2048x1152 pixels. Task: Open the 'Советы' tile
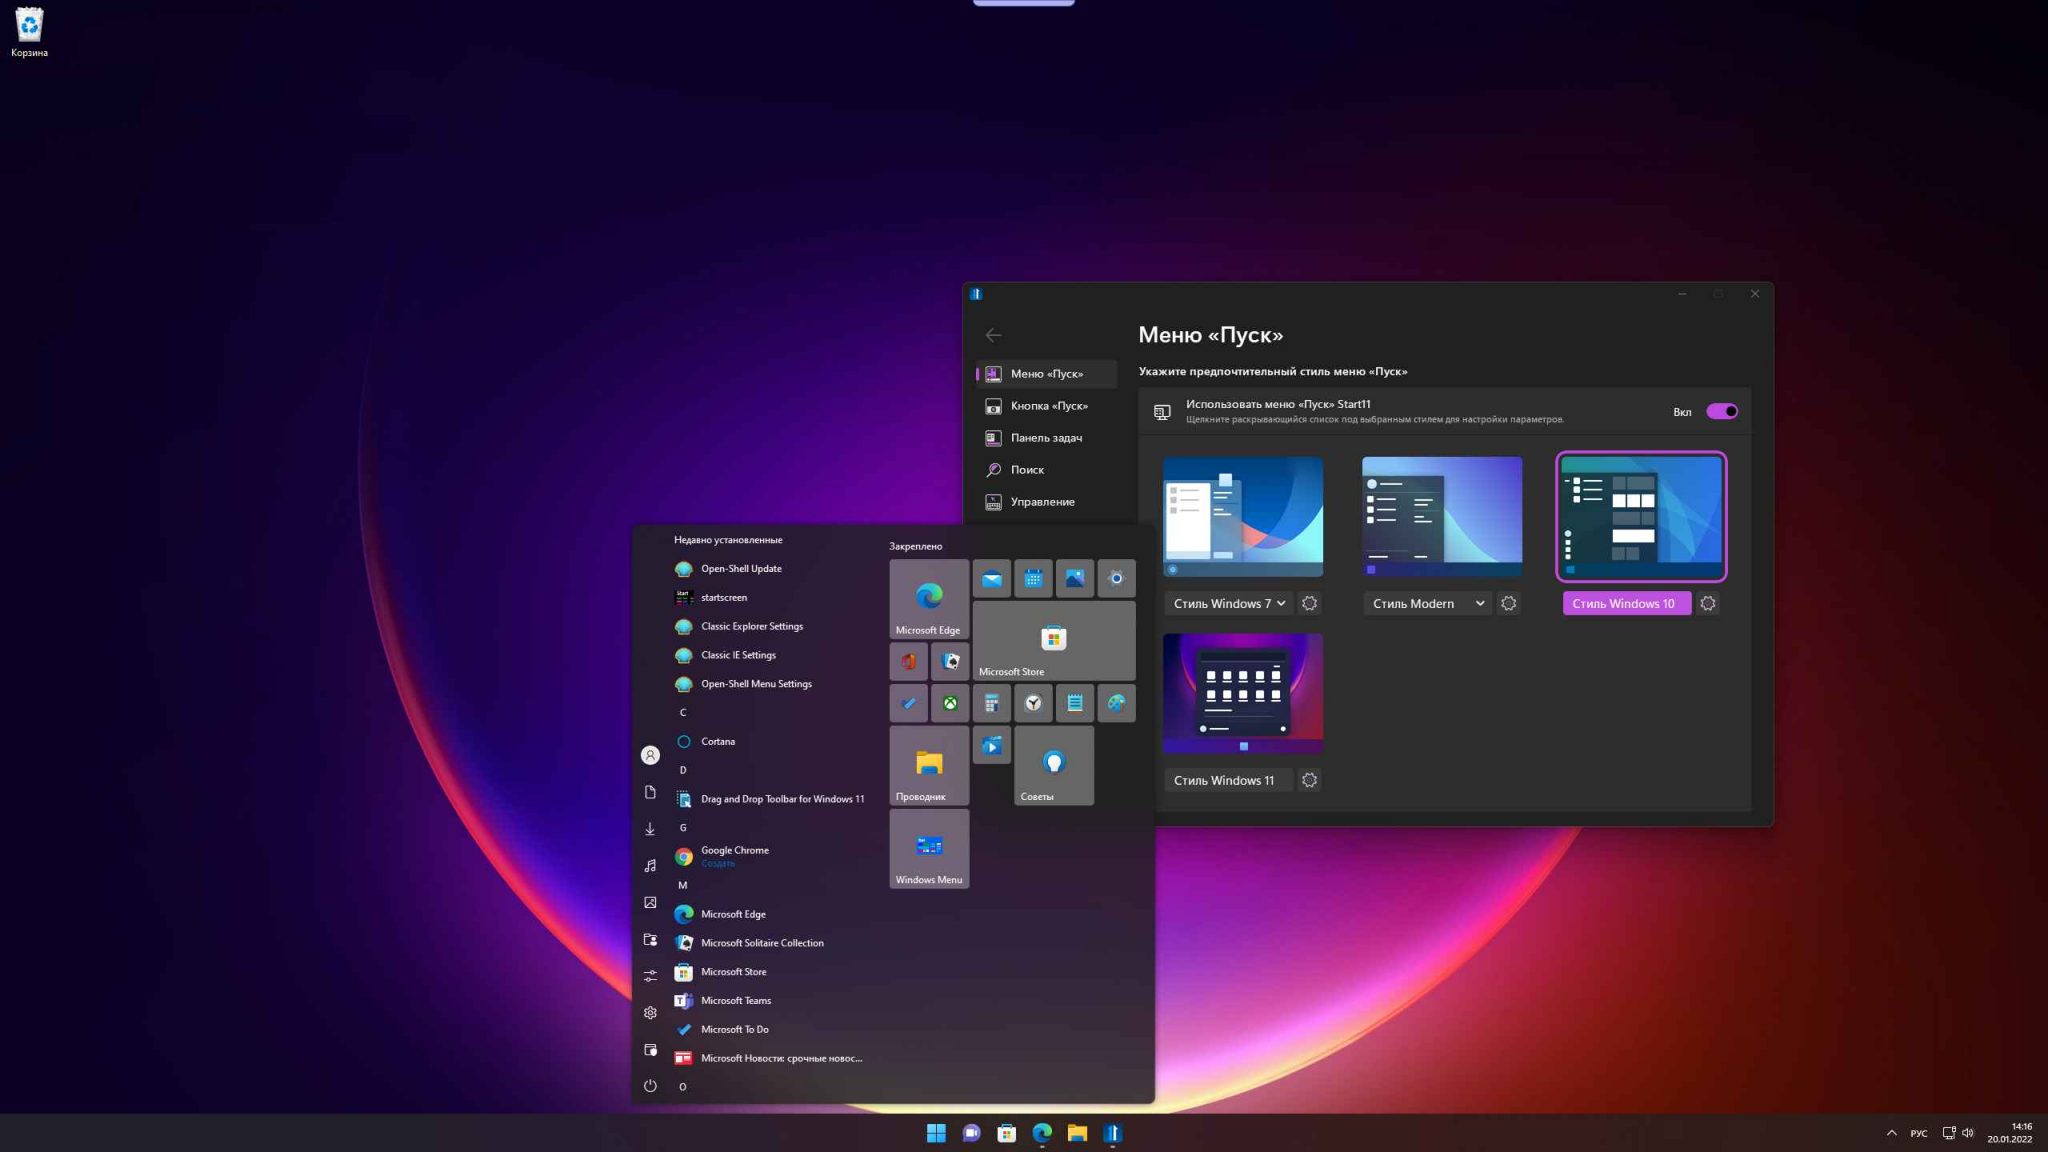[1054, 766]
